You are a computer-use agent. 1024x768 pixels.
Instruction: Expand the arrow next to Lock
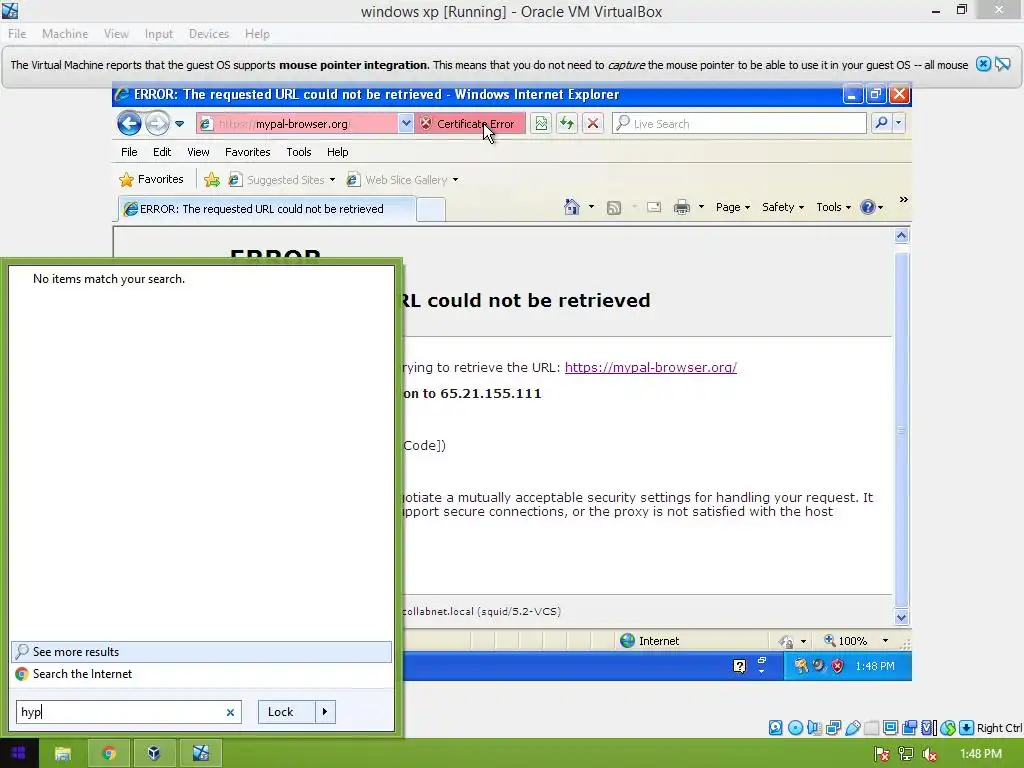coord(325,712)
